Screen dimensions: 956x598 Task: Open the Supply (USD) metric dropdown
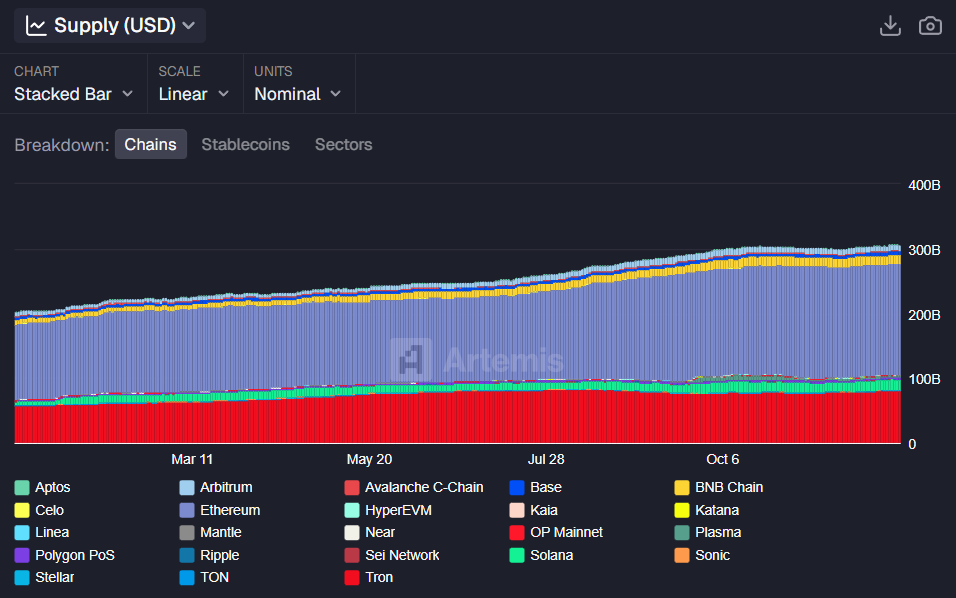pyautogui.click(x=110, y=26)
